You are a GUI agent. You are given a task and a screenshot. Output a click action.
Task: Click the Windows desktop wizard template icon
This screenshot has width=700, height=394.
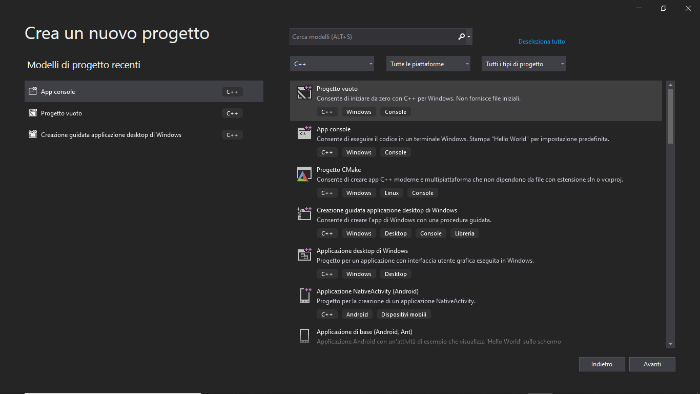pos(304,214)
